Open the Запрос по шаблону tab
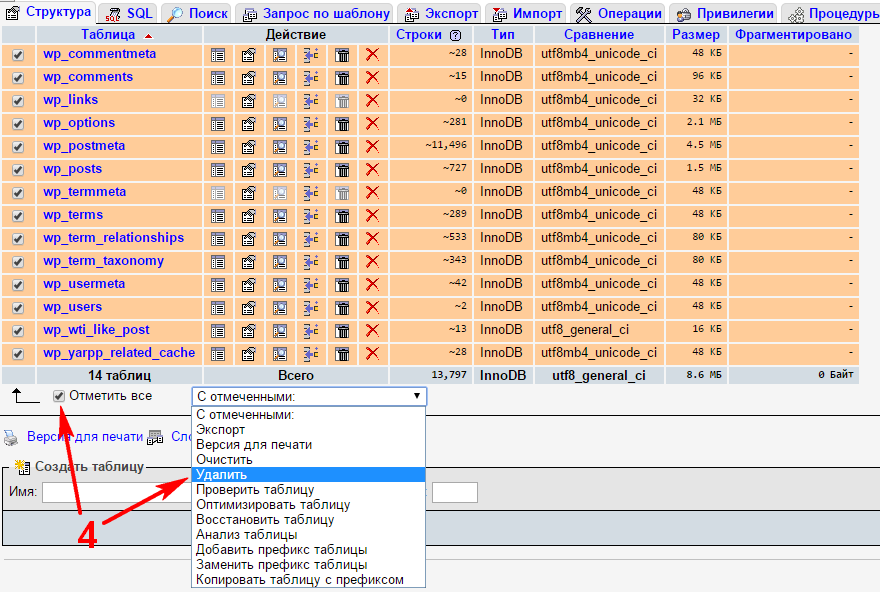 coord(316,13)
